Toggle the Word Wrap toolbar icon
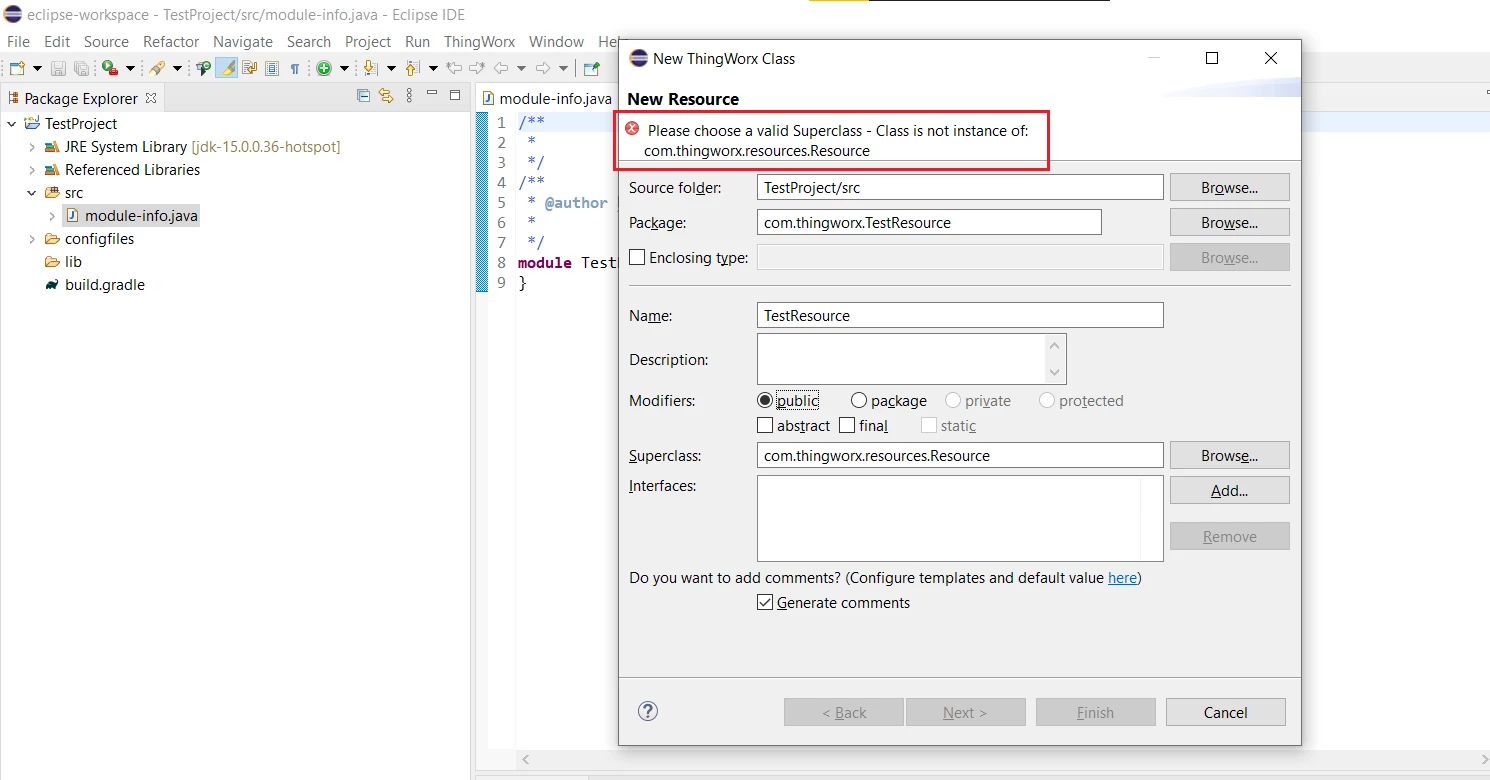Image resolution: width=1490 pixels, height=780 pixels. point(249,68)
